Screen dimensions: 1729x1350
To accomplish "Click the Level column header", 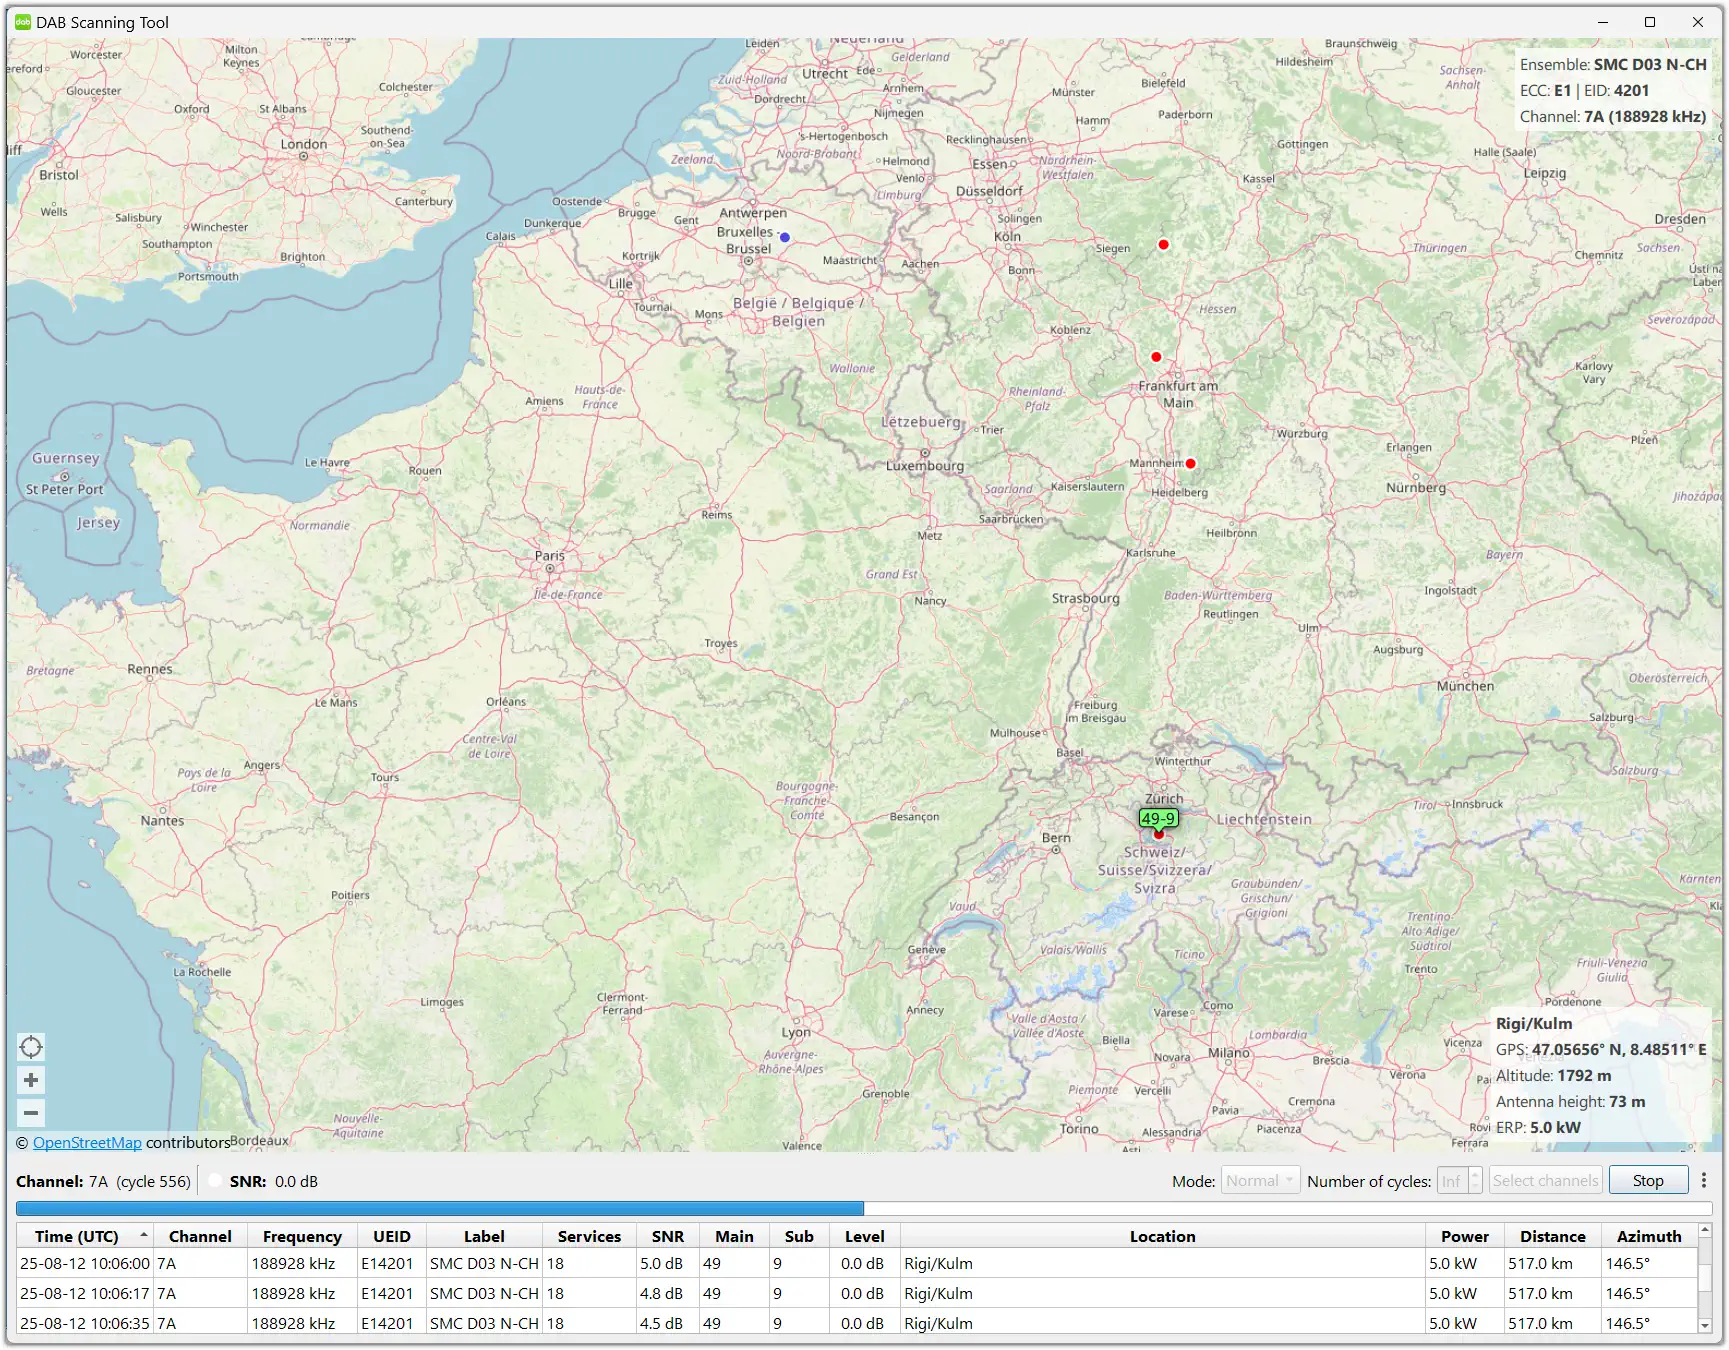I will (865, 1236).
